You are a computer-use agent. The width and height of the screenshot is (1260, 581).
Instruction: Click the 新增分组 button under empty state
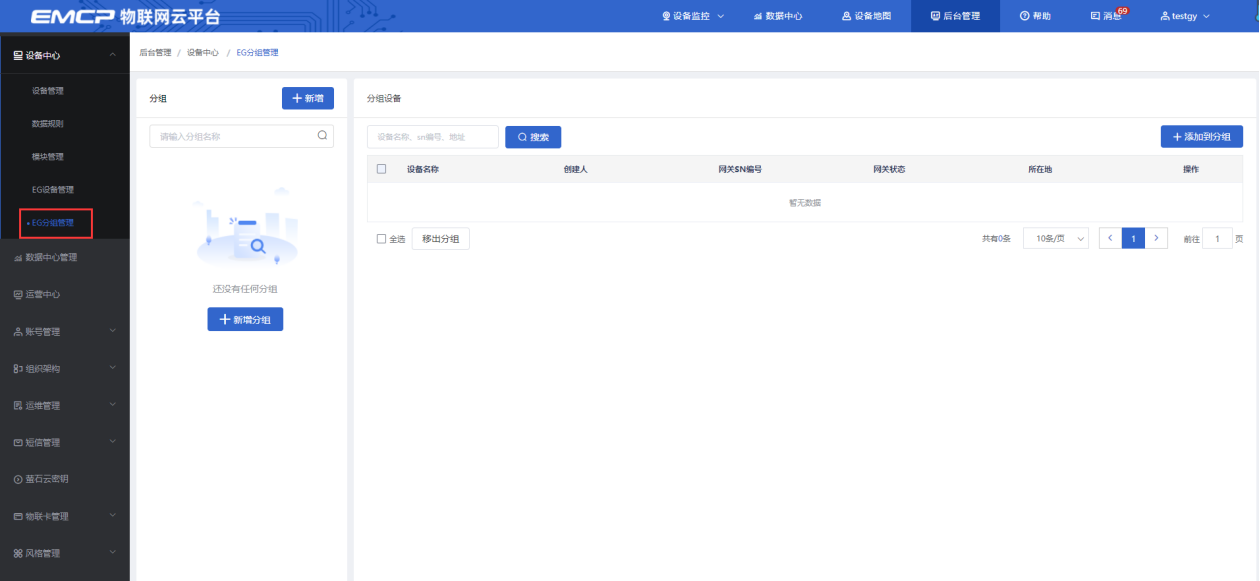coord(245,319)
